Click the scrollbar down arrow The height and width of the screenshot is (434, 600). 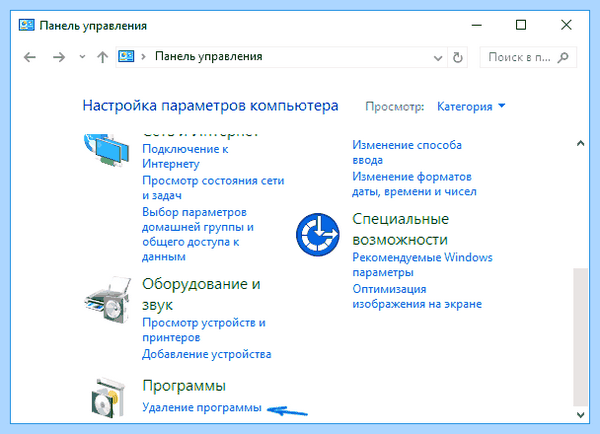coord(580,414)
